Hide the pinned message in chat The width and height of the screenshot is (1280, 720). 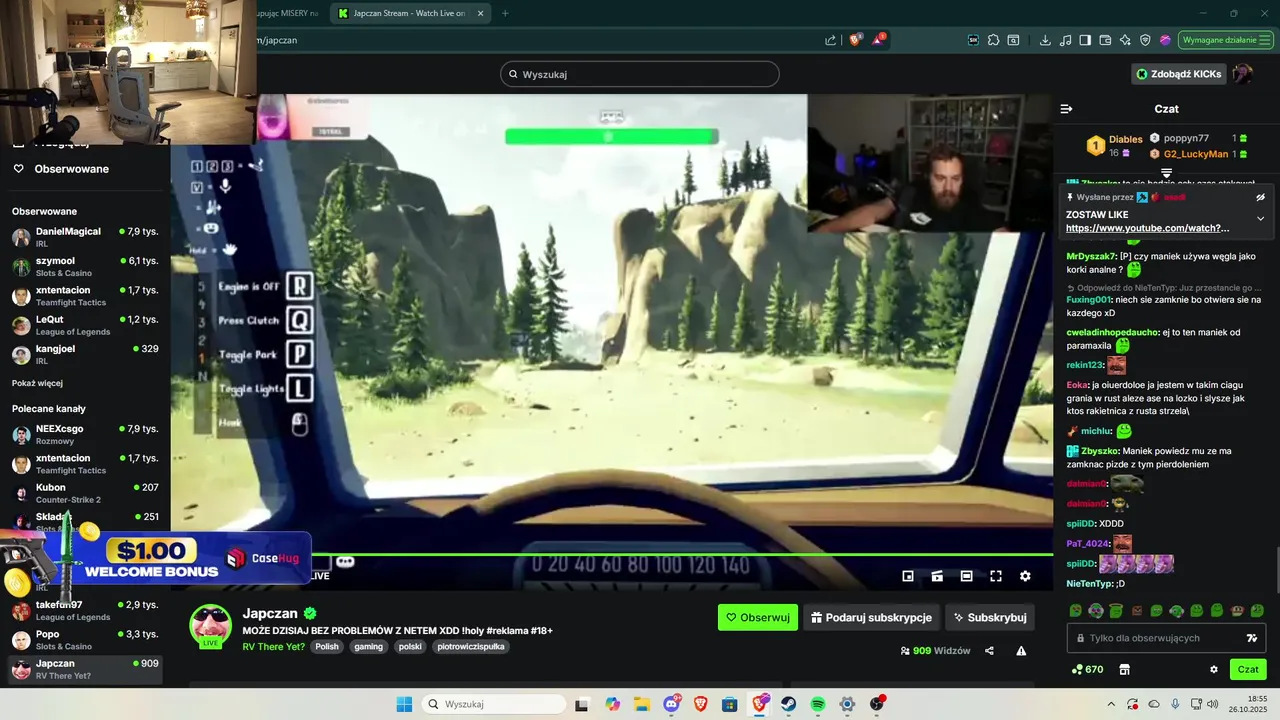click(1260, 197)
